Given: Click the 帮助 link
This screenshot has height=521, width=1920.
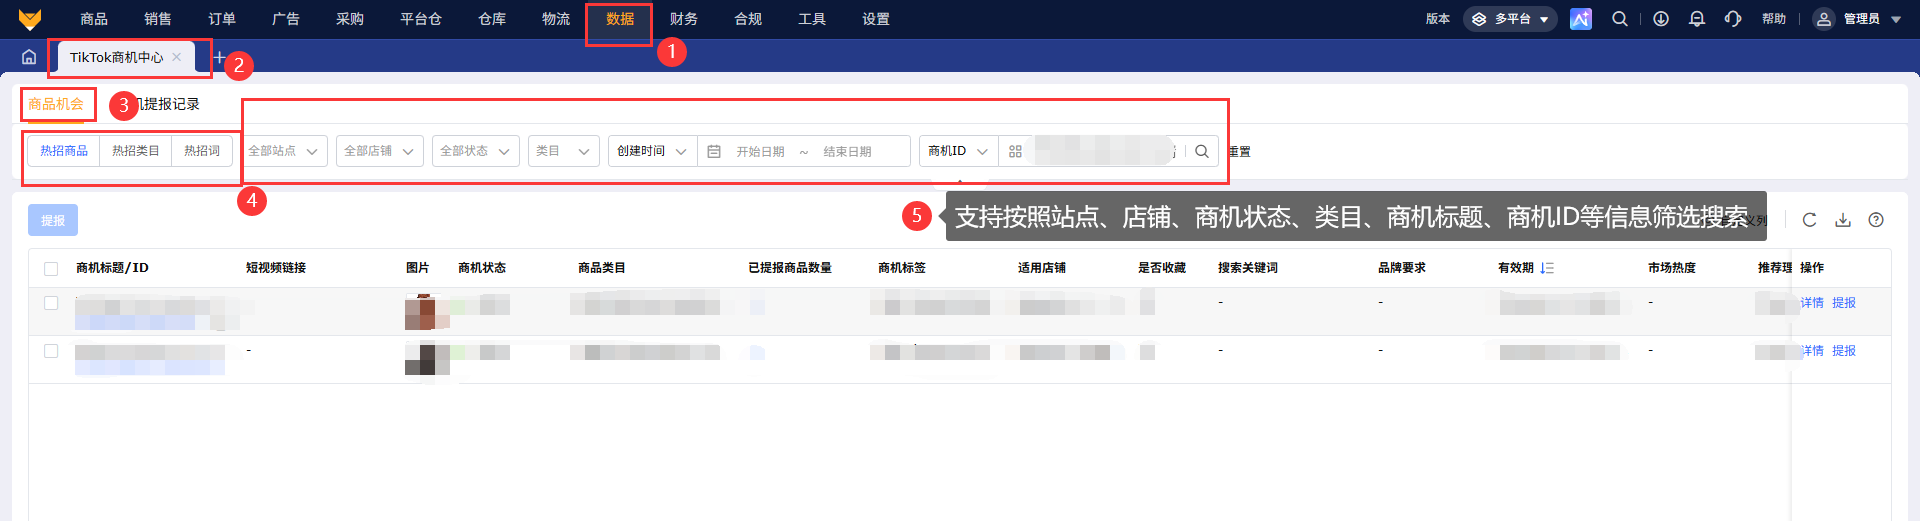Looking at the screenshot, I should coord(1774,19).
